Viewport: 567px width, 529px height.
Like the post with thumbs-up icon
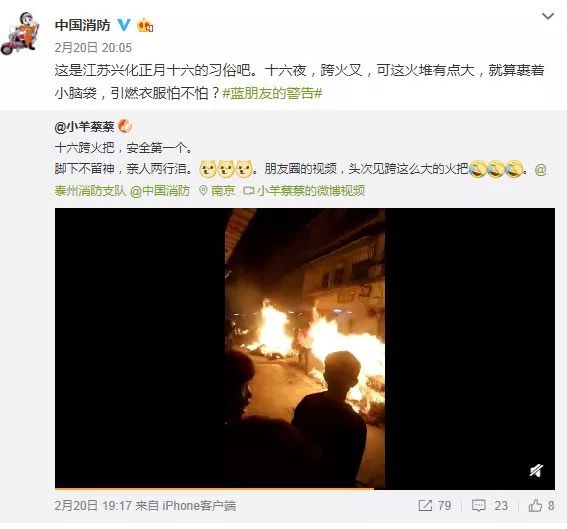point(541,505)
